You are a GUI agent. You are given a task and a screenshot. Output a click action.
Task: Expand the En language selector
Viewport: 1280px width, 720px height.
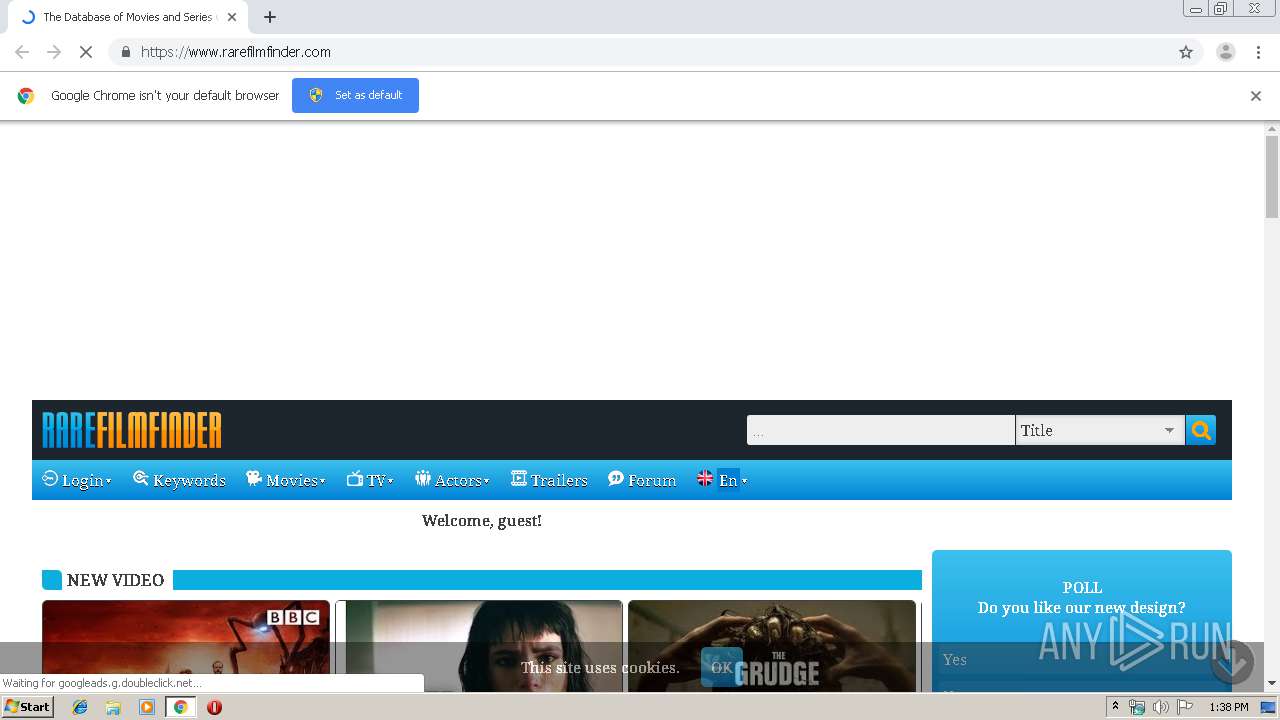point(732,480)
